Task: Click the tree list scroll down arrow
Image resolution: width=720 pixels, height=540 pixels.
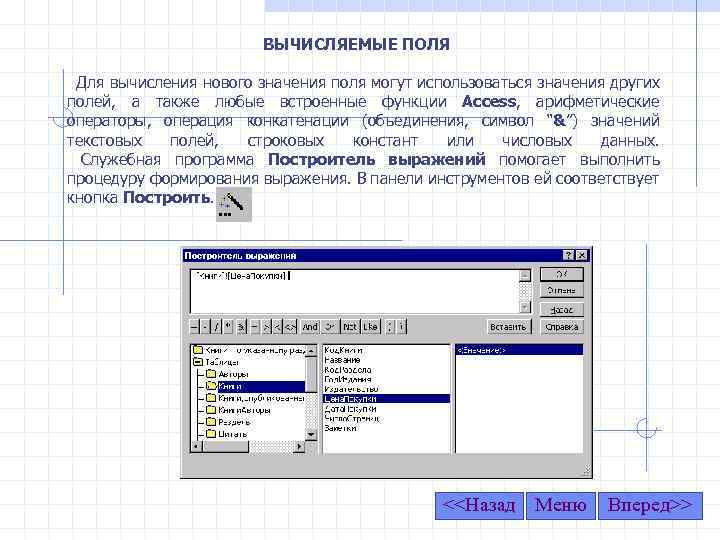Action: pyautogui.click(x=311, y=434)
